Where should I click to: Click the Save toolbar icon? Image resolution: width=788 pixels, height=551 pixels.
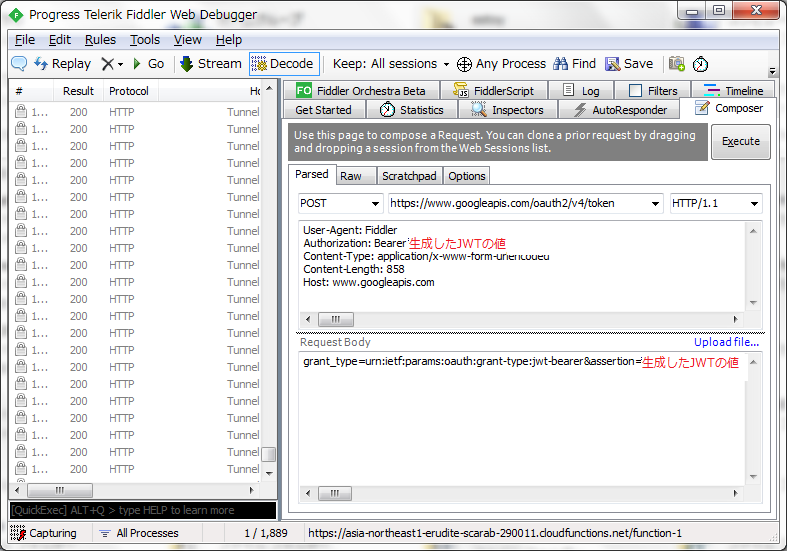(x=629, y=64)
